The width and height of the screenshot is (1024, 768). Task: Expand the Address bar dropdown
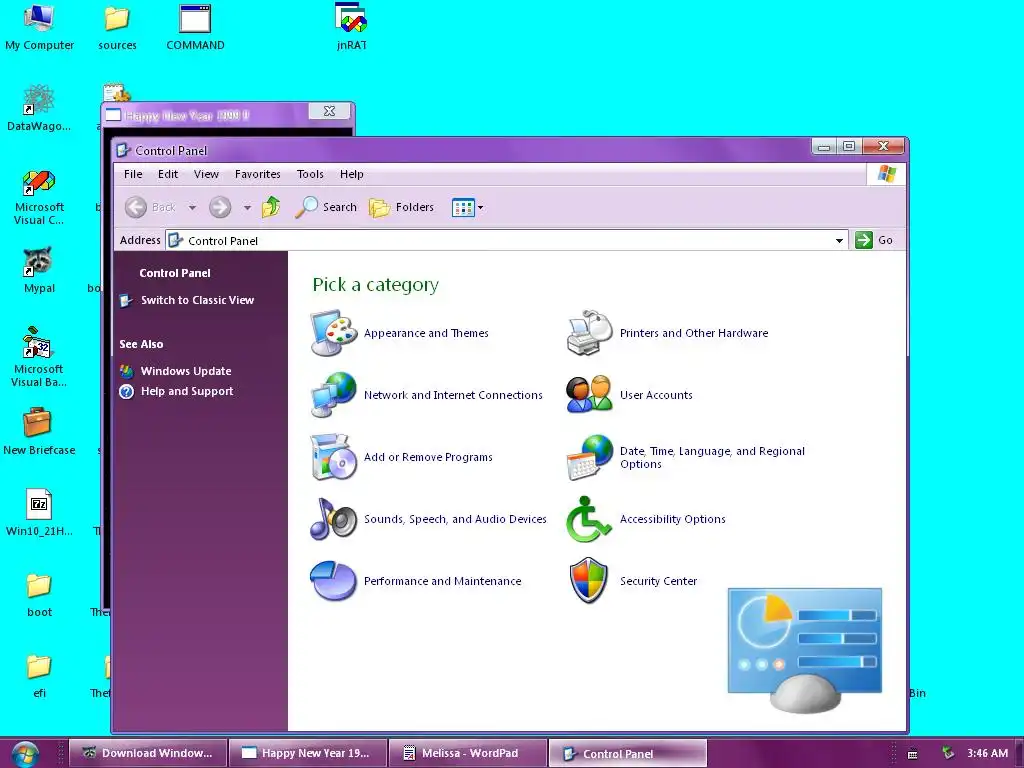(839, 240)
